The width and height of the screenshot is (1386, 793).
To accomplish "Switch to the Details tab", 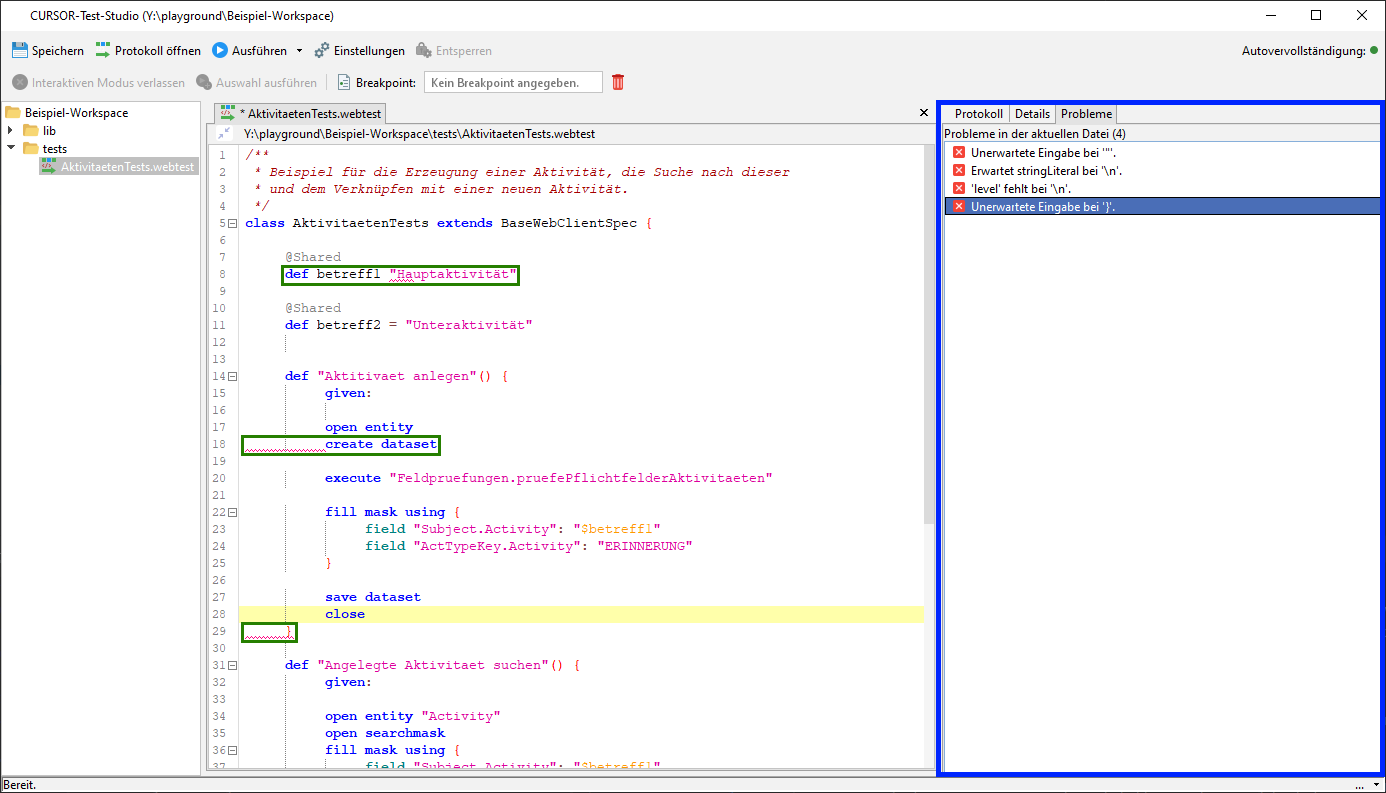I will [1032, 114].
